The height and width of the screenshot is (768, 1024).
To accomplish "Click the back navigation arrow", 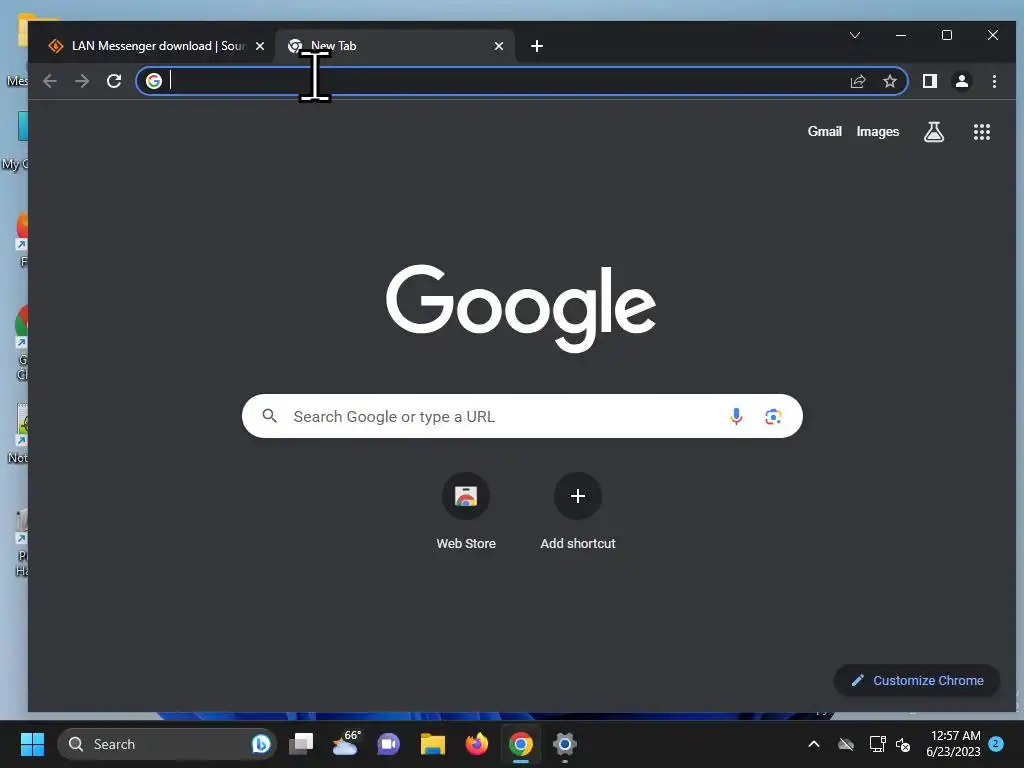I will pos(50,81).
